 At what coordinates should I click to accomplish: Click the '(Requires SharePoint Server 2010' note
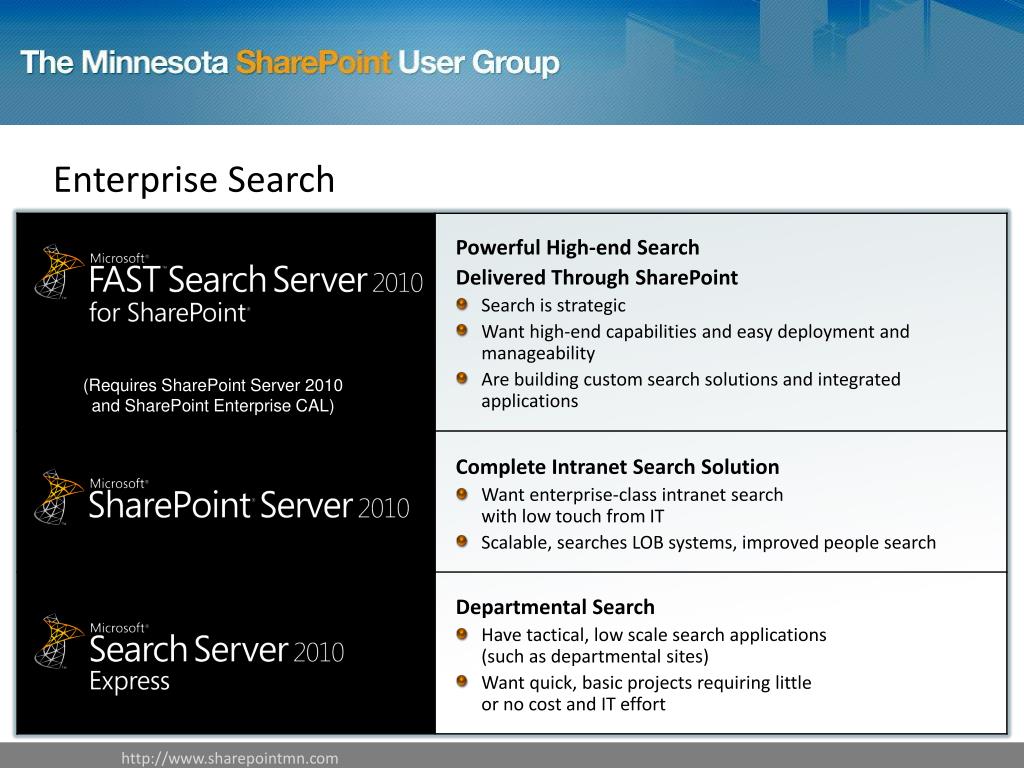213,385
